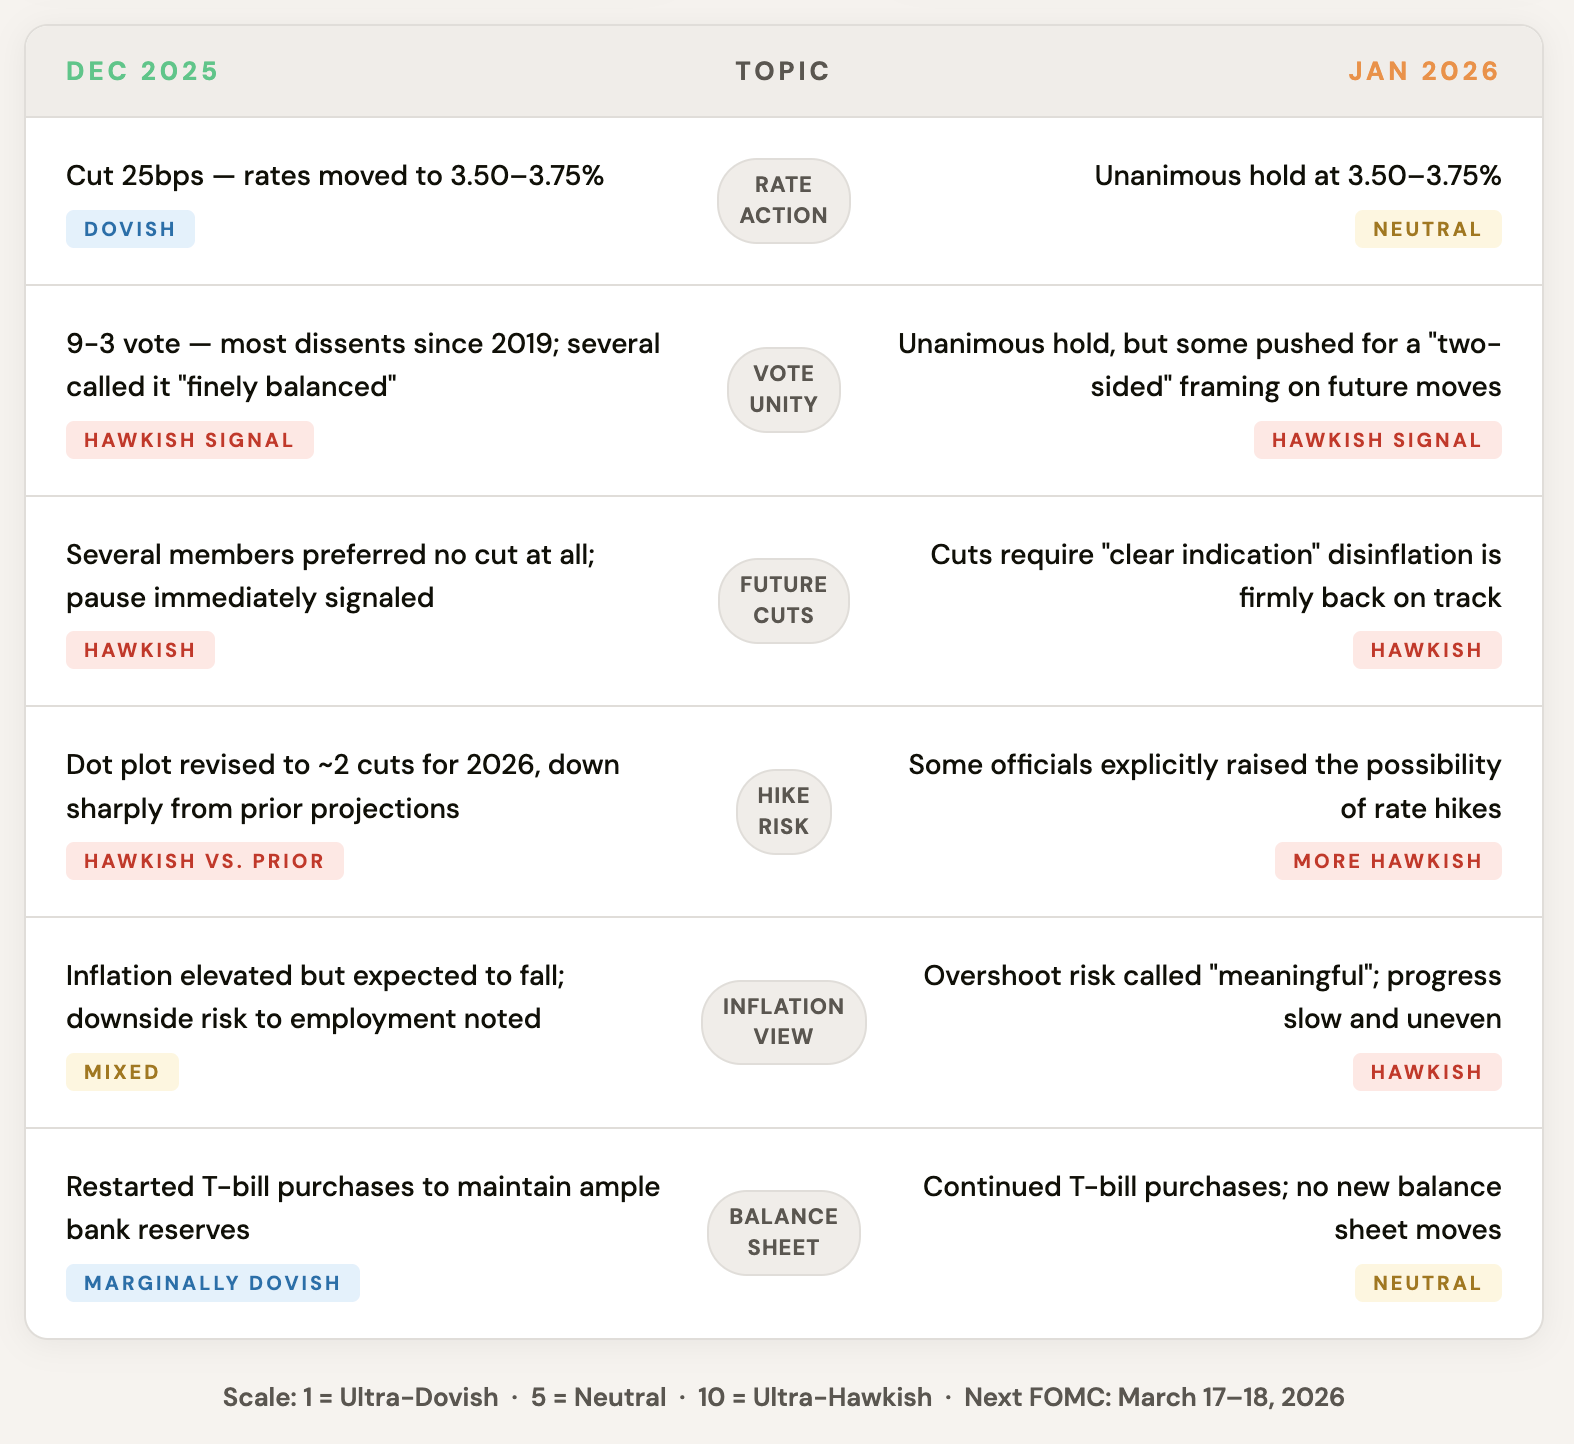Click the HAWKISH VS. PRIOR tag
This screenshot has height=1444, width=1574.
coord(204,861)
